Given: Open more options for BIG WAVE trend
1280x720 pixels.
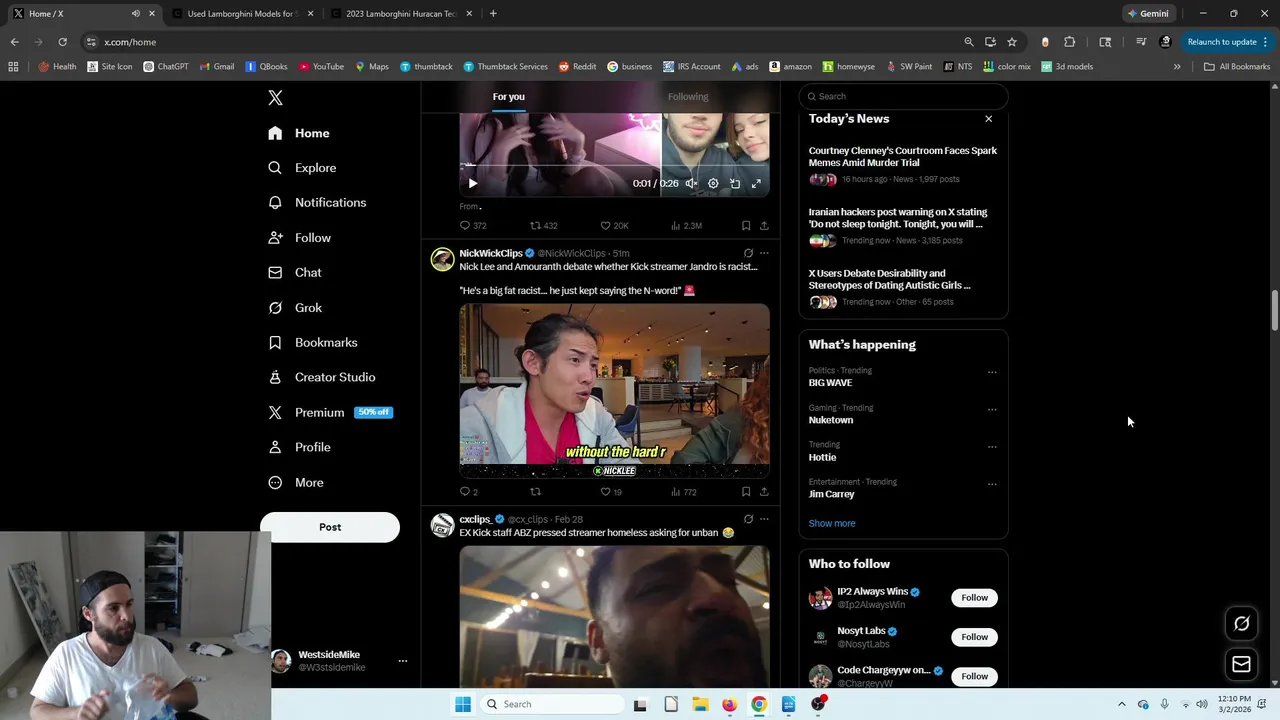Looking at the screenshot, I should 992,372.
